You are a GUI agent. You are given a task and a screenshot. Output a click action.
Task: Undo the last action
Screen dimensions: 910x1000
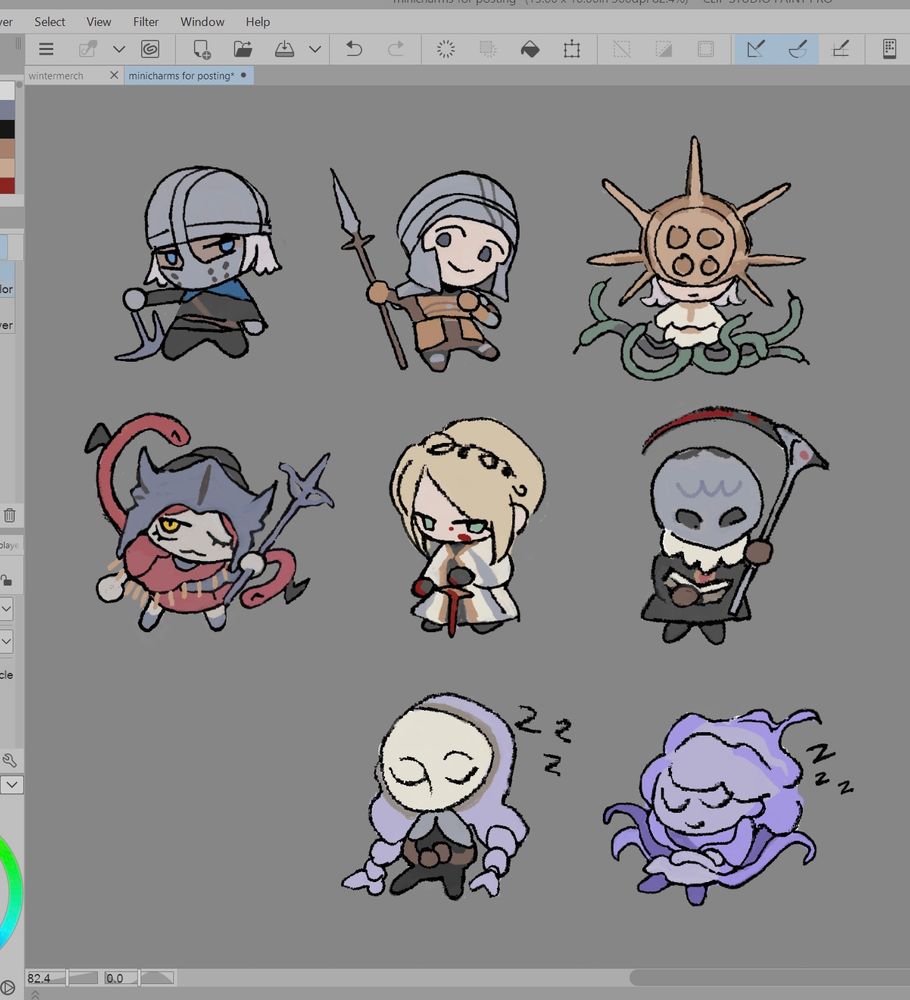(354, 49)
